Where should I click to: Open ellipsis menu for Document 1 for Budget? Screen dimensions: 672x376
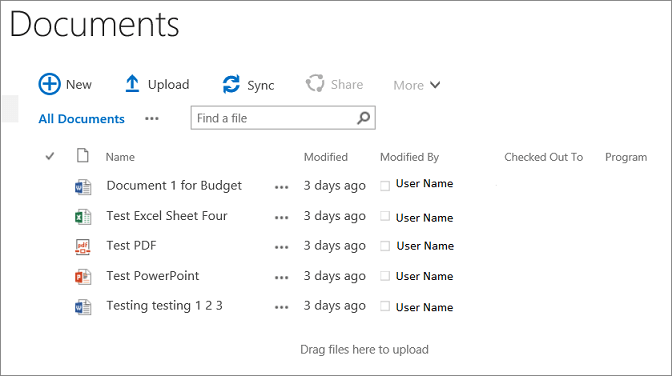[282, 187]
